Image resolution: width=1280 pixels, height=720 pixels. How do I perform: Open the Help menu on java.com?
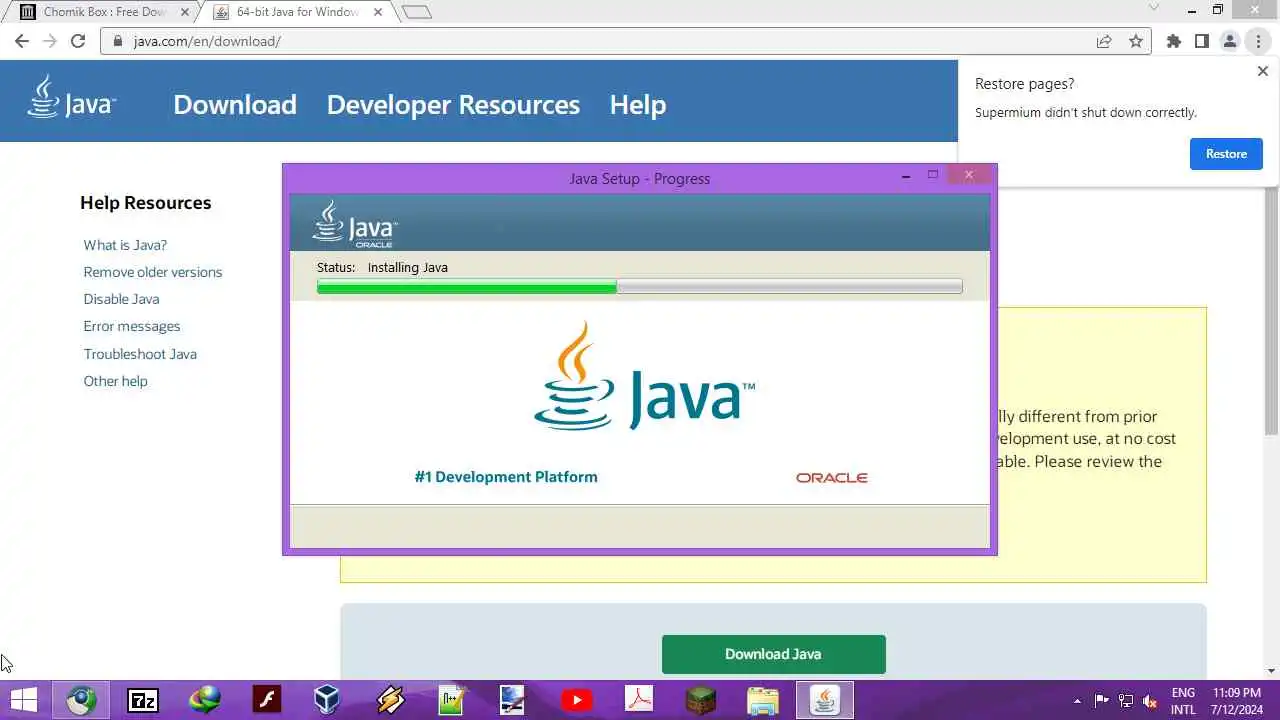click(x=638, y=105)
